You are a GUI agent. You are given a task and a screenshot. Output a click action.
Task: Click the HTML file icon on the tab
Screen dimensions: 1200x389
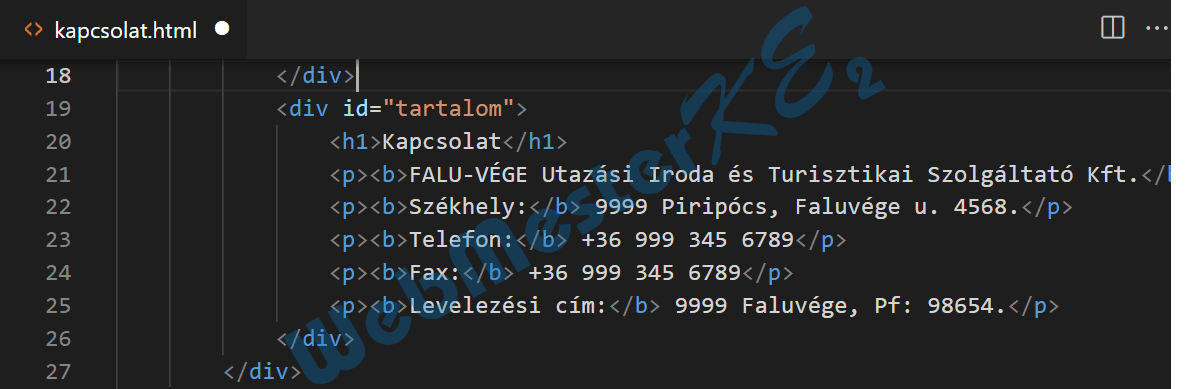point(33,29)
